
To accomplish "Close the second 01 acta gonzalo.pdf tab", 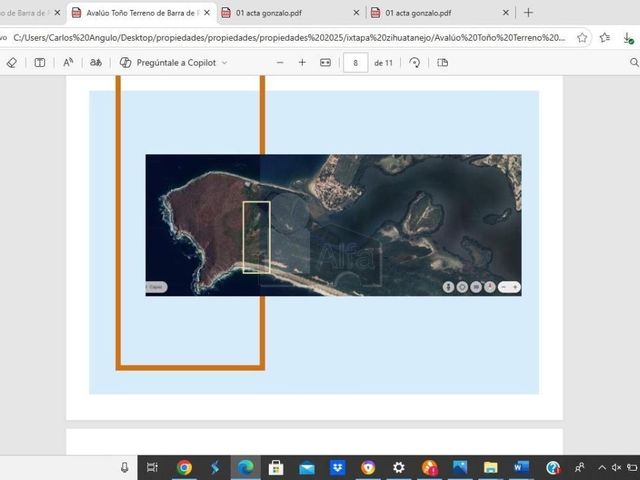I will click(x=505, y=13).
